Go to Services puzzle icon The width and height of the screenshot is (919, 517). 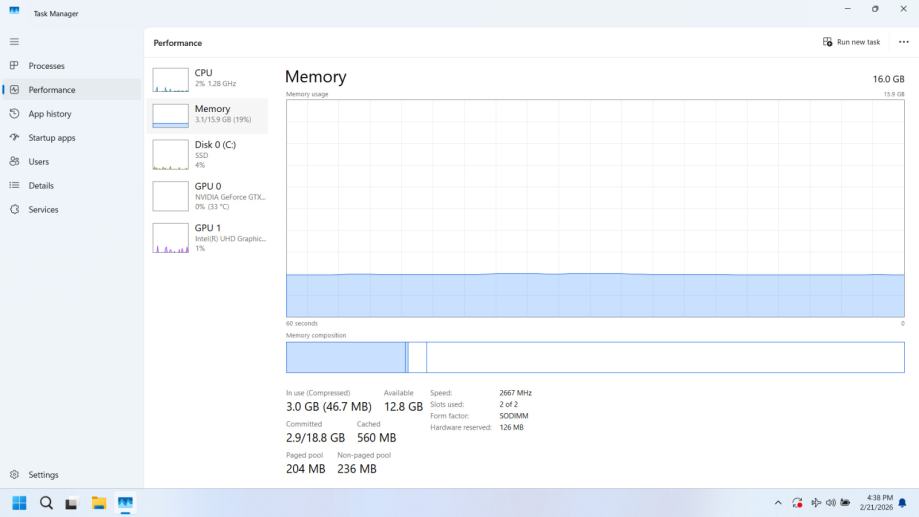[x=14, y=210]
